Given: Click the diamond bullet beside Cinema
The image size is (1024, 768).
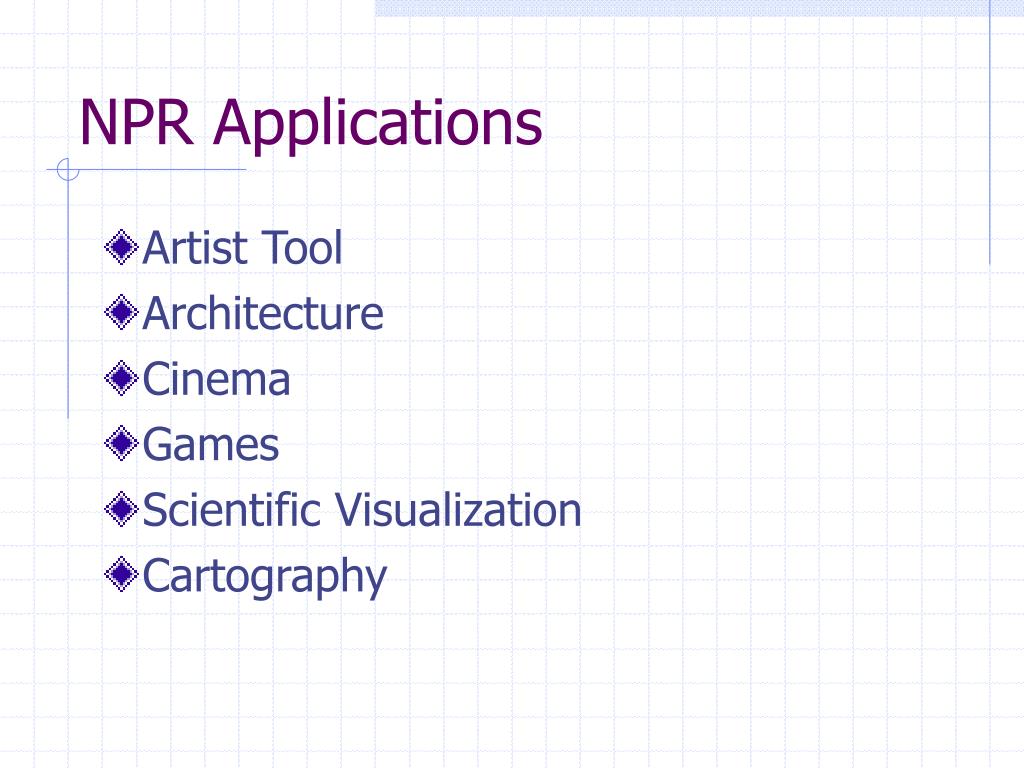Looking at the screenshot, I should (x=121, y=378).
